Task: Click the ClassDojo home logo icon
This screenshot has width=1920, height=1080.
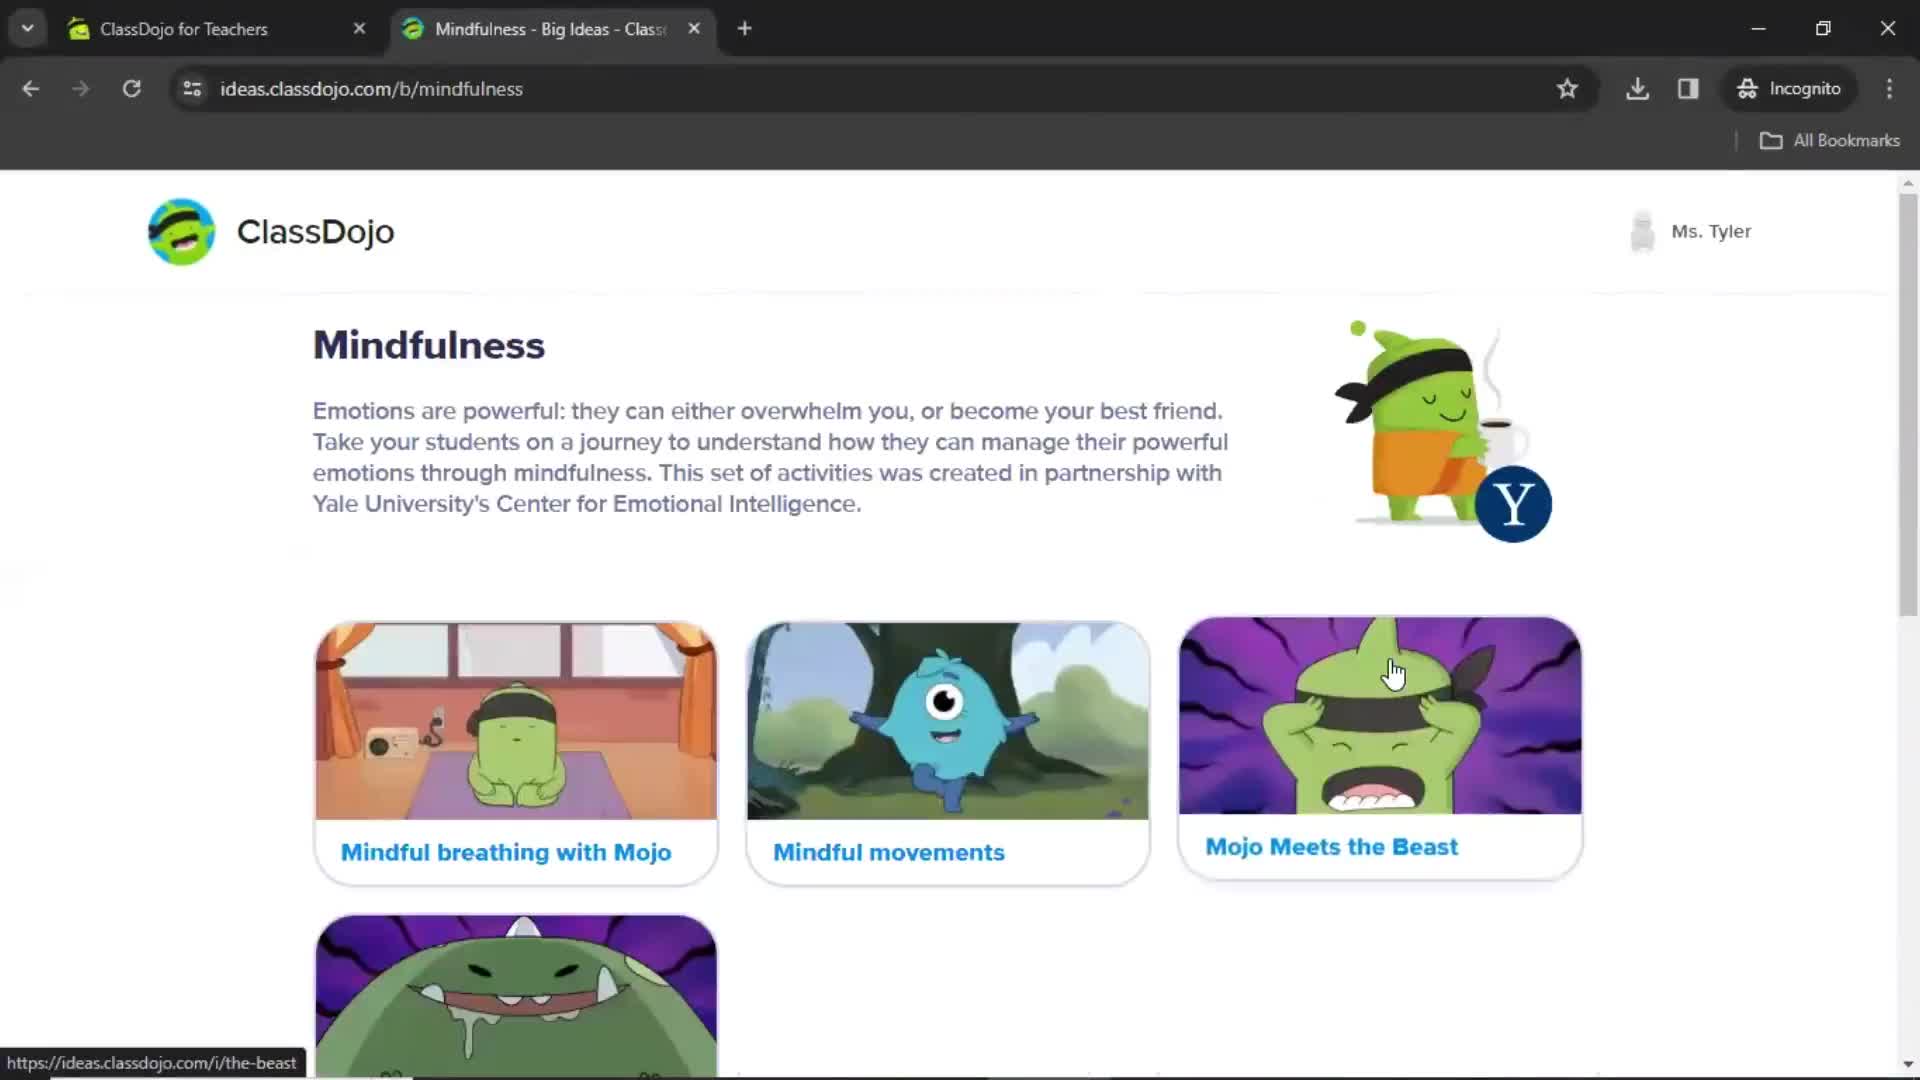Action: tap(181, 231)
